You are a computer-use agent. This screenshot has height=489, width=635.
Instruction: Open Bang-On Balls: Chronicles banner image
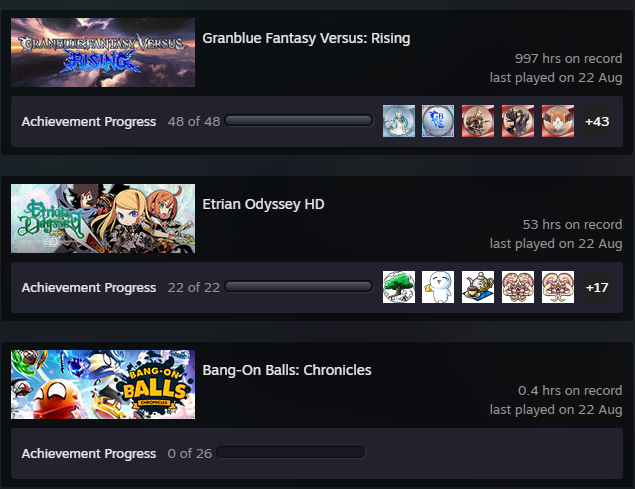[x=103, y=384]
